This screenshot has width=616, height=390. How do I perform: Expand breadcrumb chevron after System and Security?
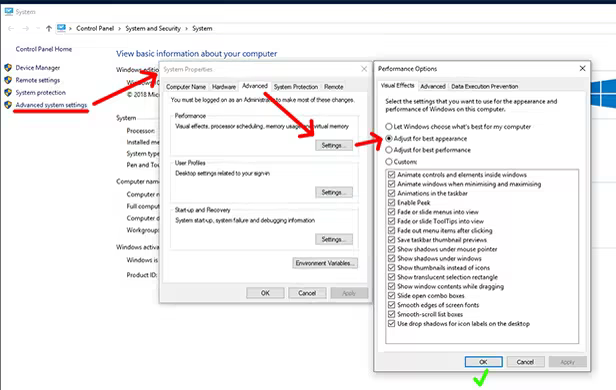click(186, 28)
